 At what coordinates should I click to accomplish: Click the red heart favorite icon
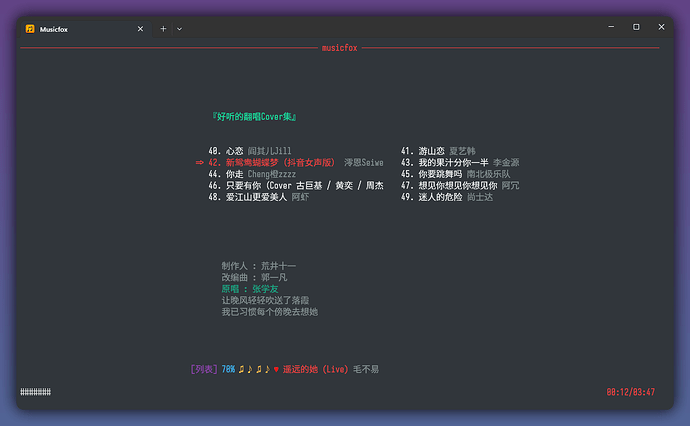pyautogui.click(x=276, y=369)
